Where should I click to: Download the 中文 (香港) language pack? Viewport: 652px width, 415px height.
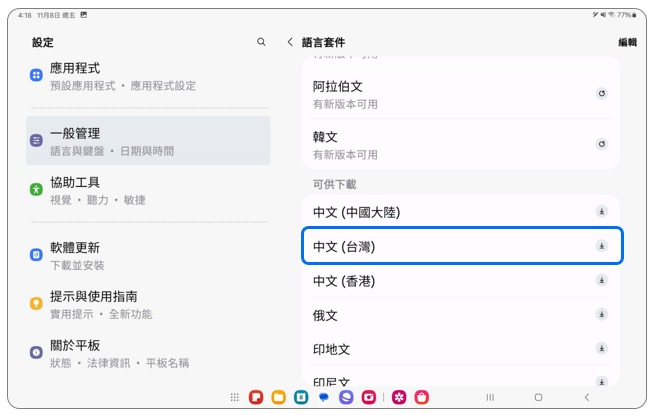point(601,281)
